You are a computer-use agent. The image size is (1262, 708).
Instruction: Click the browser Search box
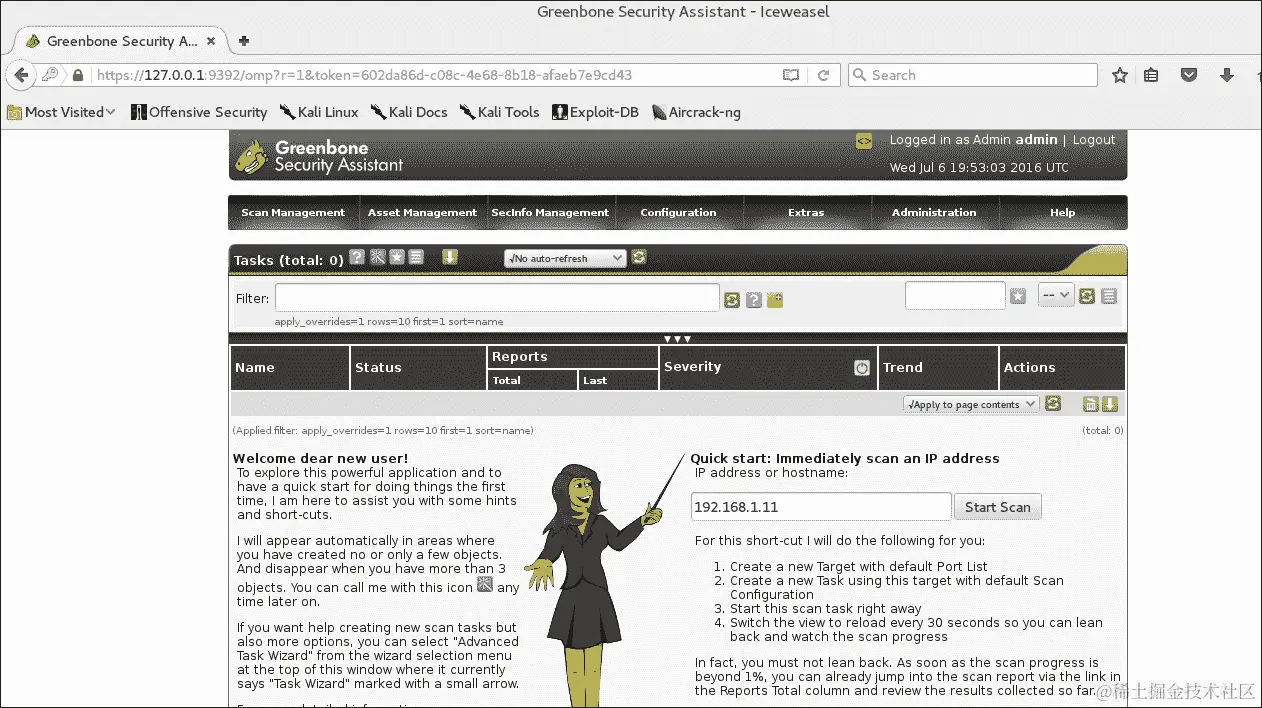[972, 75]
